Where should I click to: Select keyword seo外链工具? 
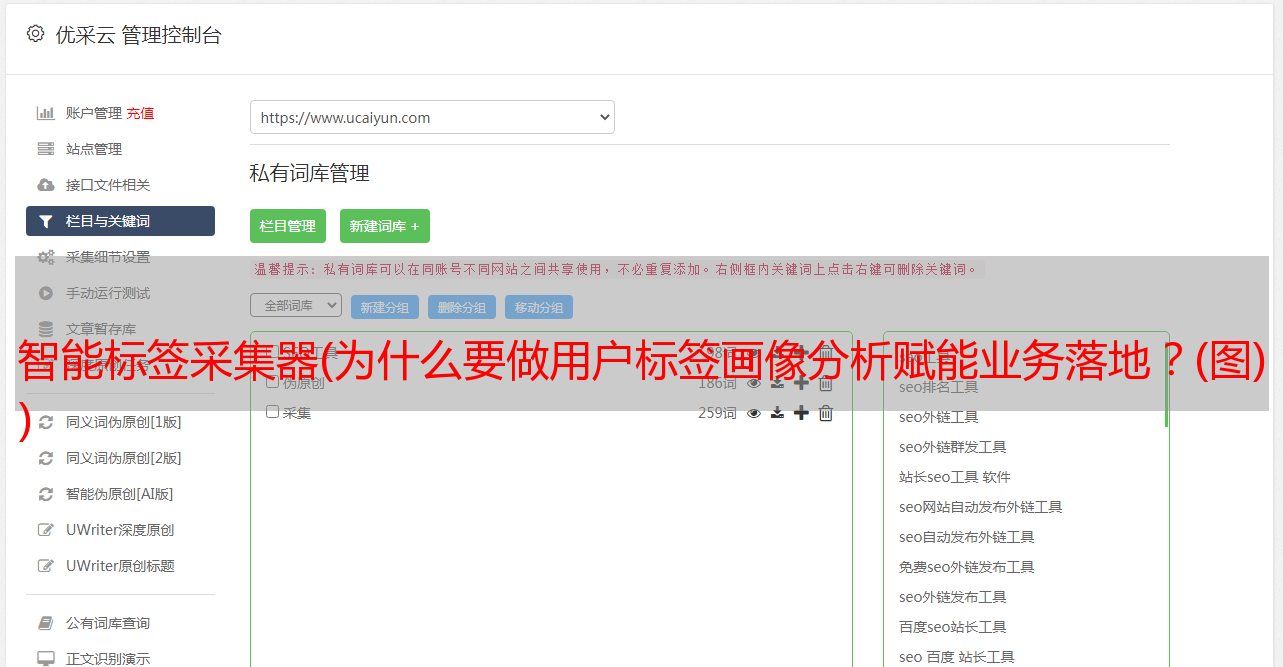[x=938, y=417]
